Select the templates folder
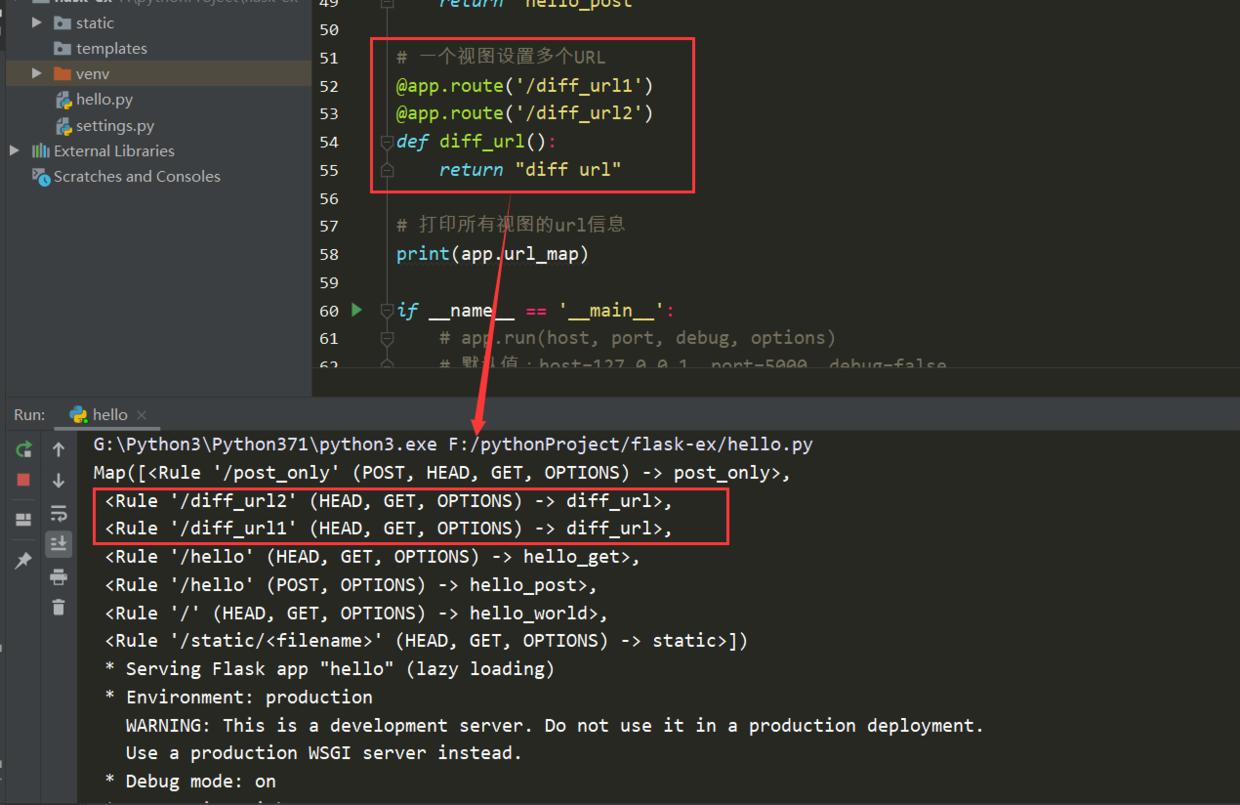 pyautogui.click(x=111, y=48)
